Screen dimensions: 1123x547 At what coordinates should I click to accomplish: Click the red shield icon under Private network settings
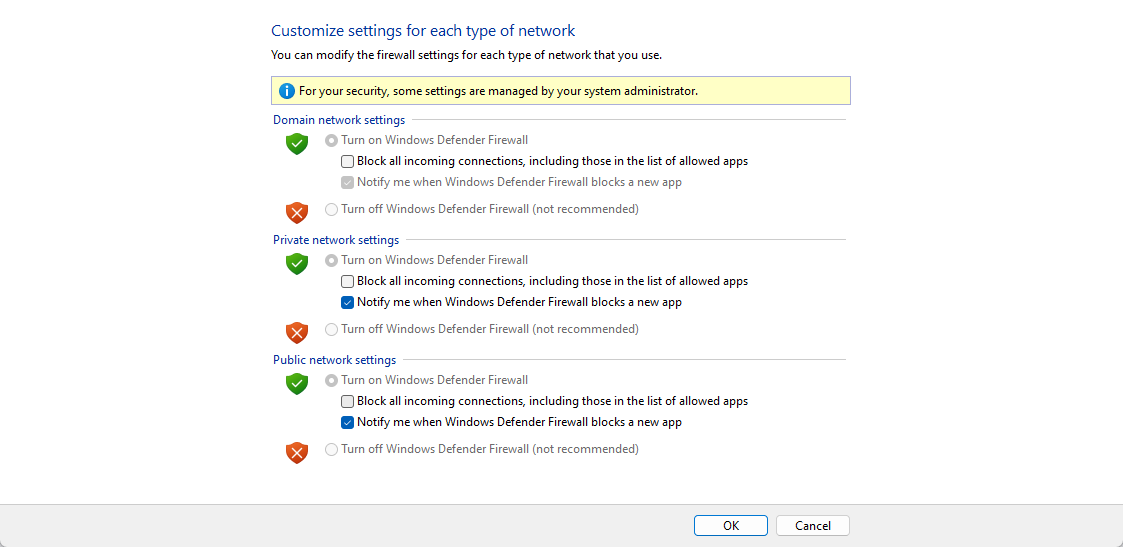click(297, 332)
